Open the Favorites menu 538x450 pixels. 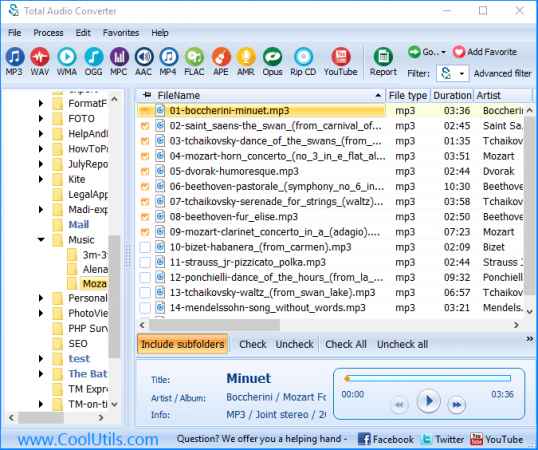pos(121,33)
